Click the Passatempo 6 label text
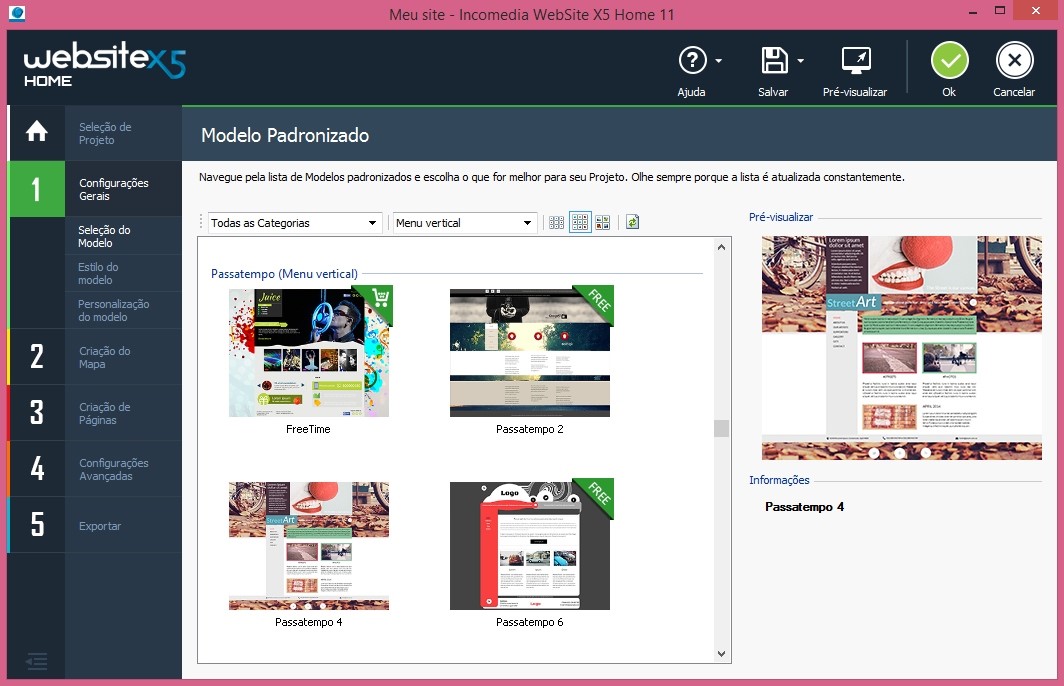Viewport: 1064px width, 686px height. coord(530,622)
